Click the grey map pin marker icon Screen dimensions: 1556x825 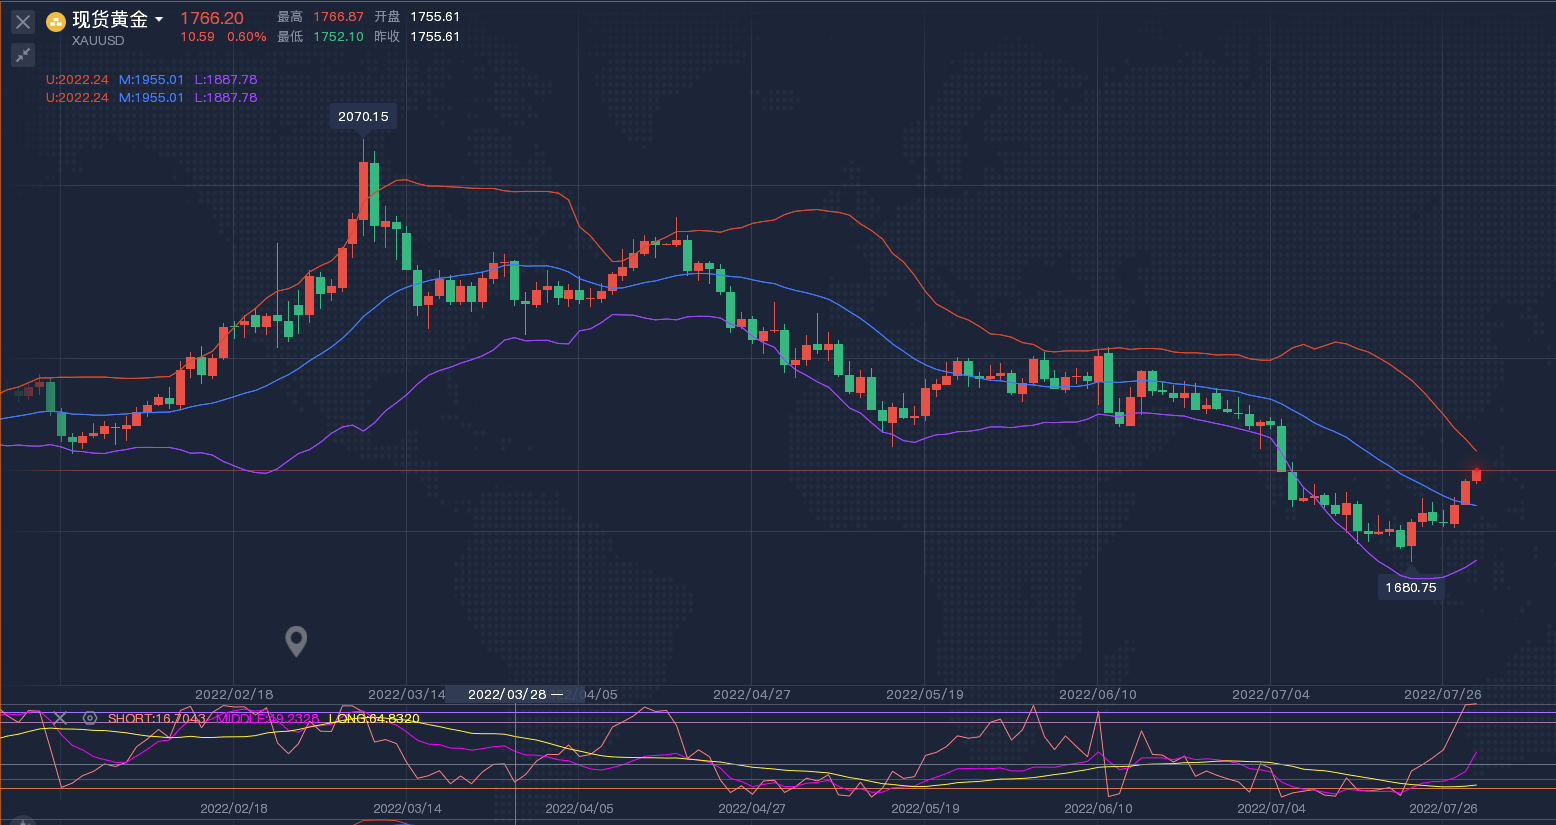click(x=296, y=640)
